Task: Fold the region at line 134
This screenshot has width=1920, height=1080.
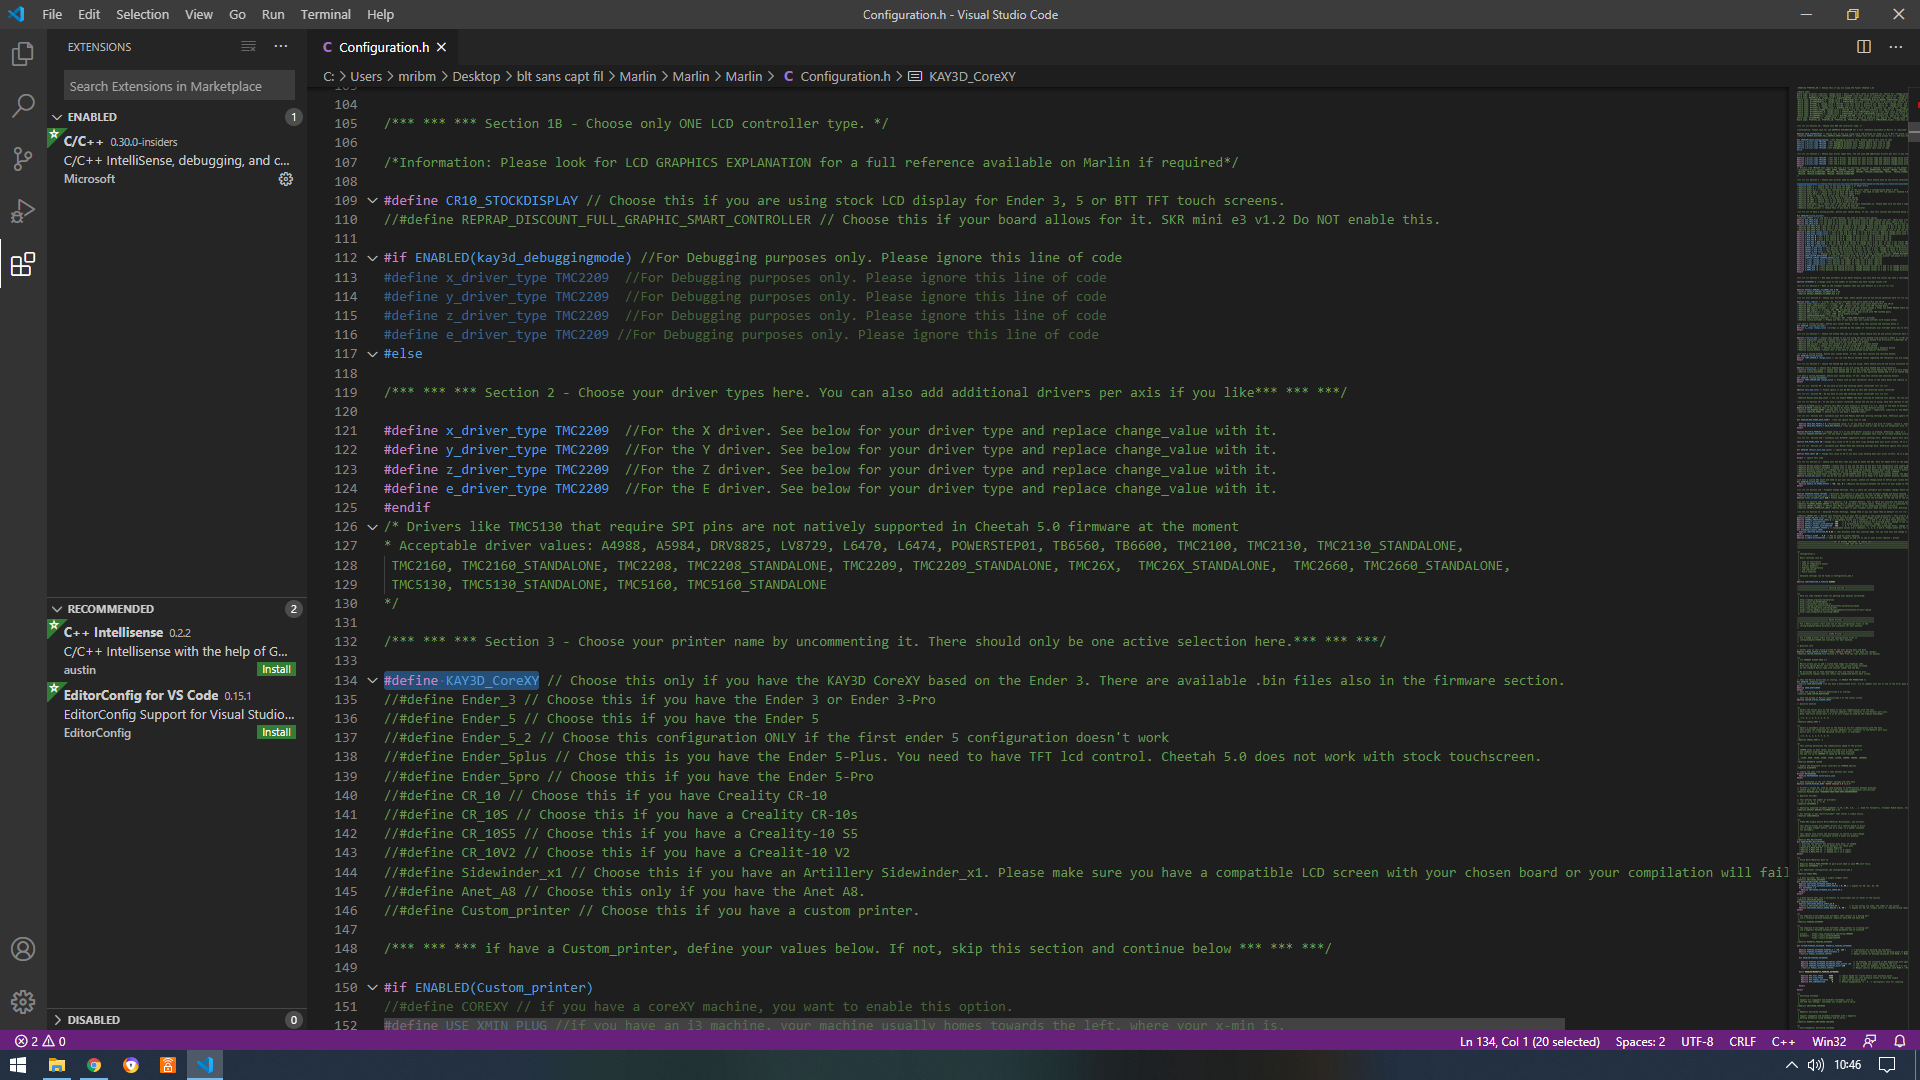Action: click(x=373, y=681)
